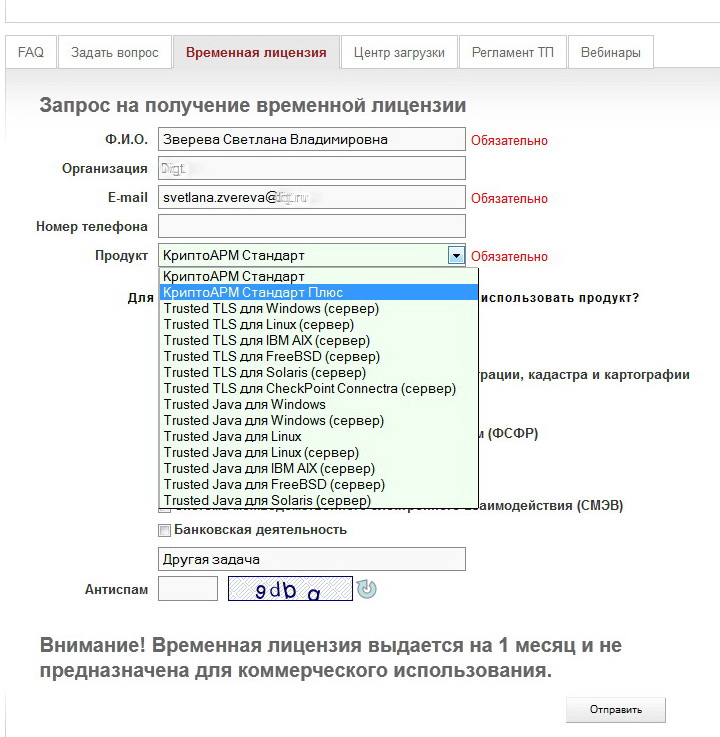
Task: Select Trusted TLS для IBM AIX (сервер)
Action: coord(319,340)
